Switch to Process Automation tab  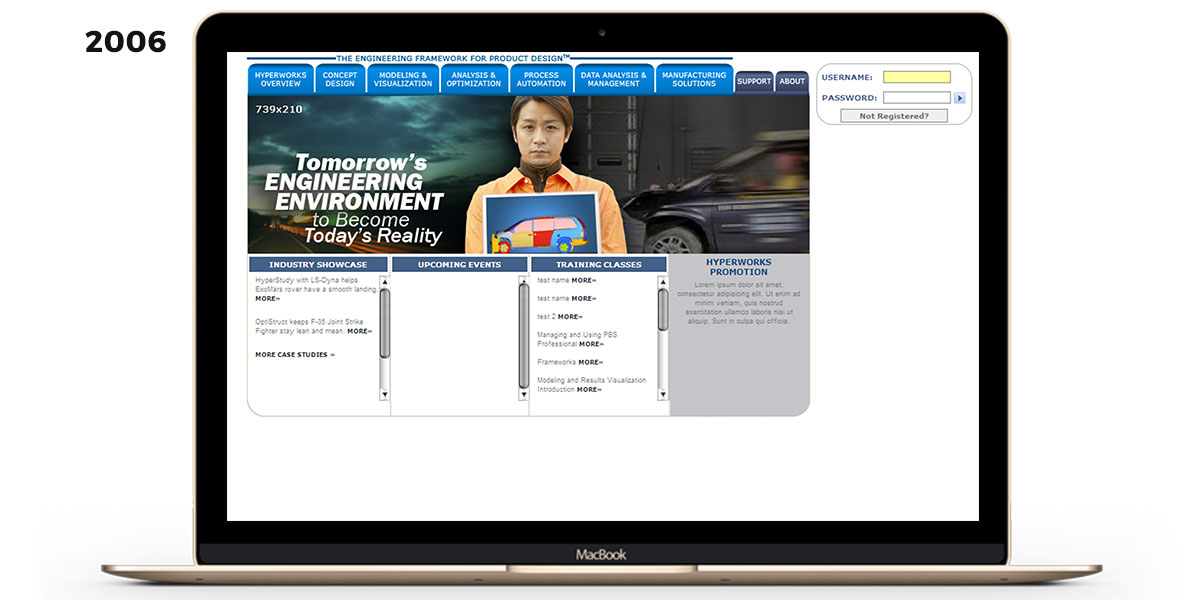point(541,79)
